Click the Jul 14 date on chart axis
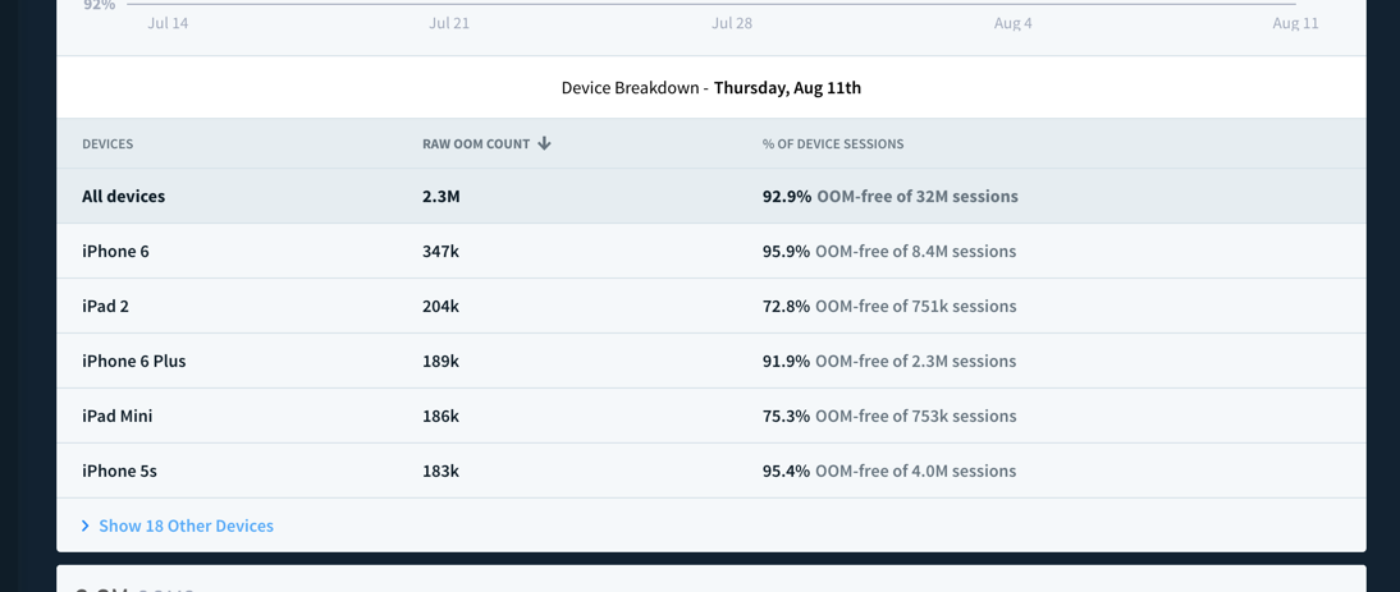1400x592 pixels. pos(167,23)
